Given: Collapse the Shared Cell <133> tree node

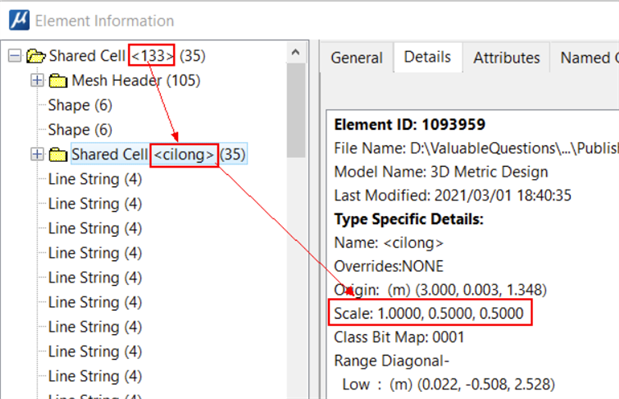Looking at the screenshot, I should click(15, 56).
